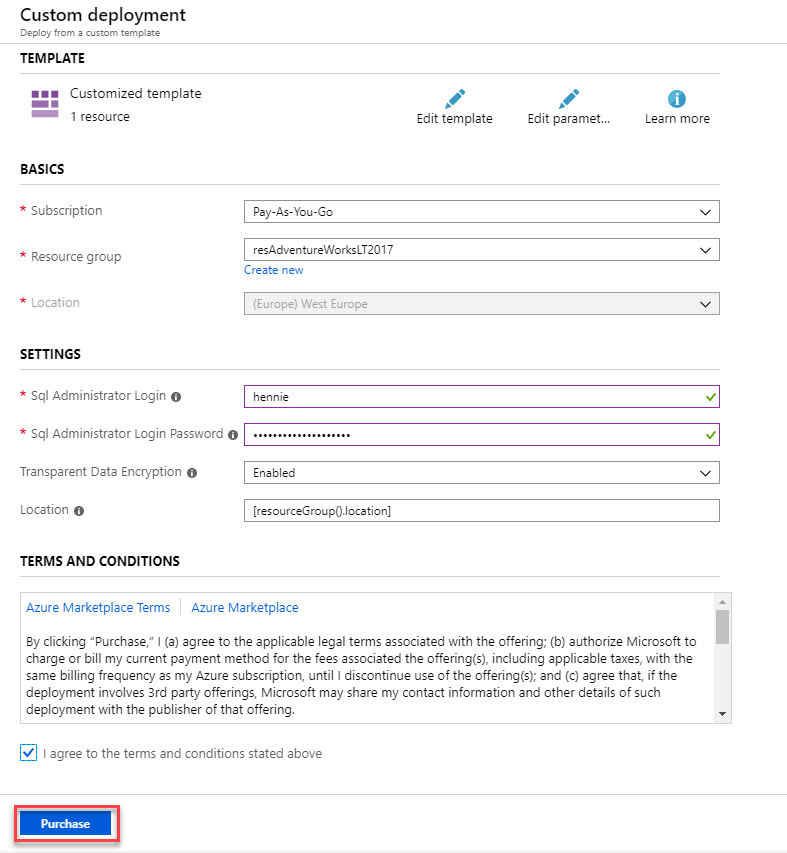Open the Transparent Data Encryption dropdown
The width and height of the screenshot is (787, 853).
(x=708, y=472)
